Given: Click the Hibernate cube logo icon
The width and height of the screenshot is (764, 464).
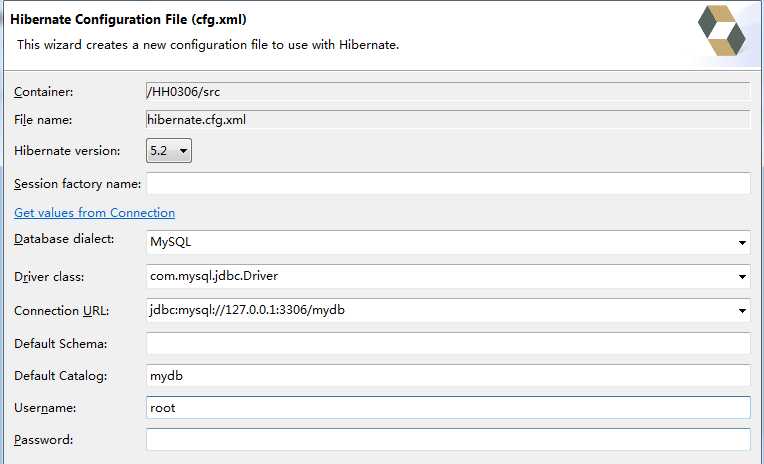Looking at the screenshot, I should pyautogui.click(x=722, y=30).
